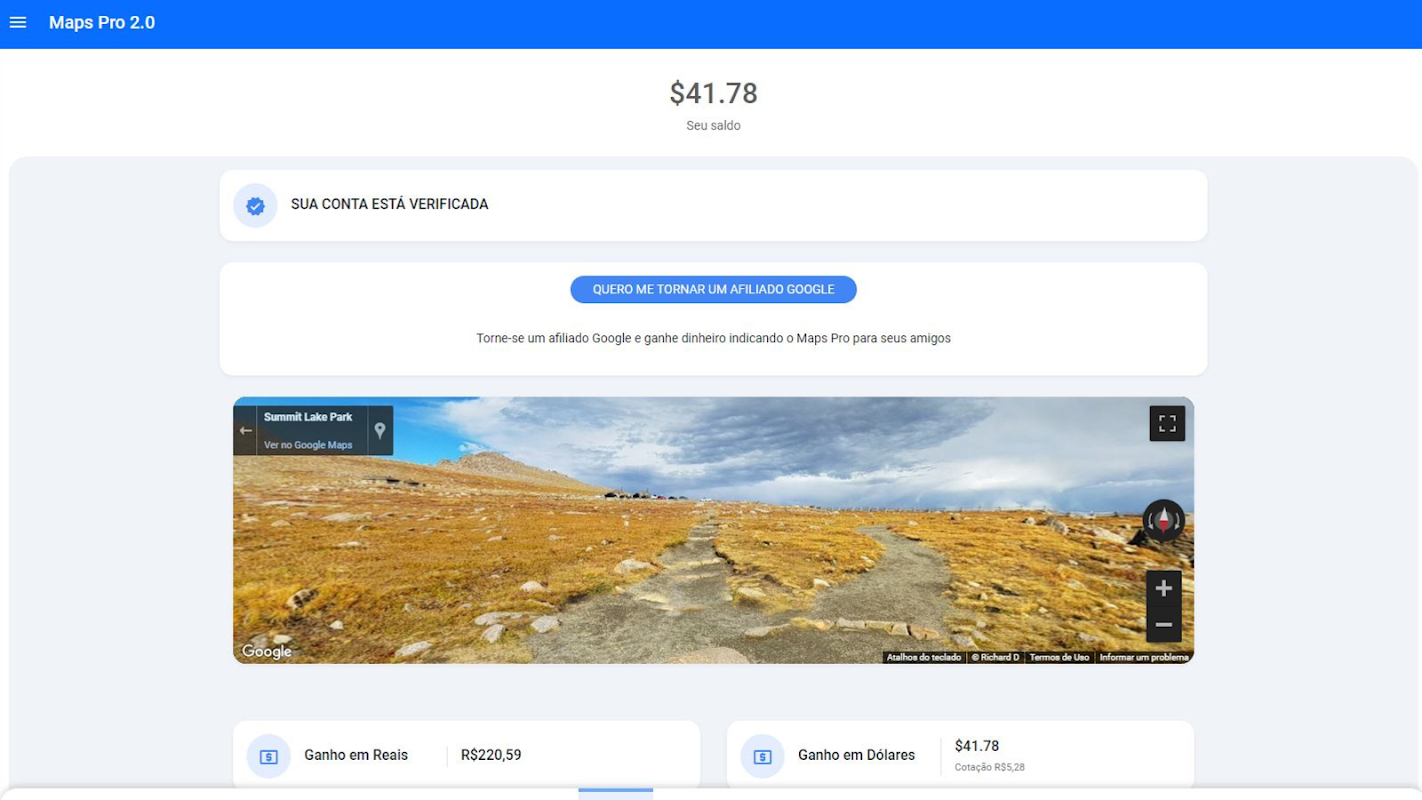Viewport: 1422px width, 800px height.
Task: Click the verified account badge icon
Action: (x=255, y=205)
